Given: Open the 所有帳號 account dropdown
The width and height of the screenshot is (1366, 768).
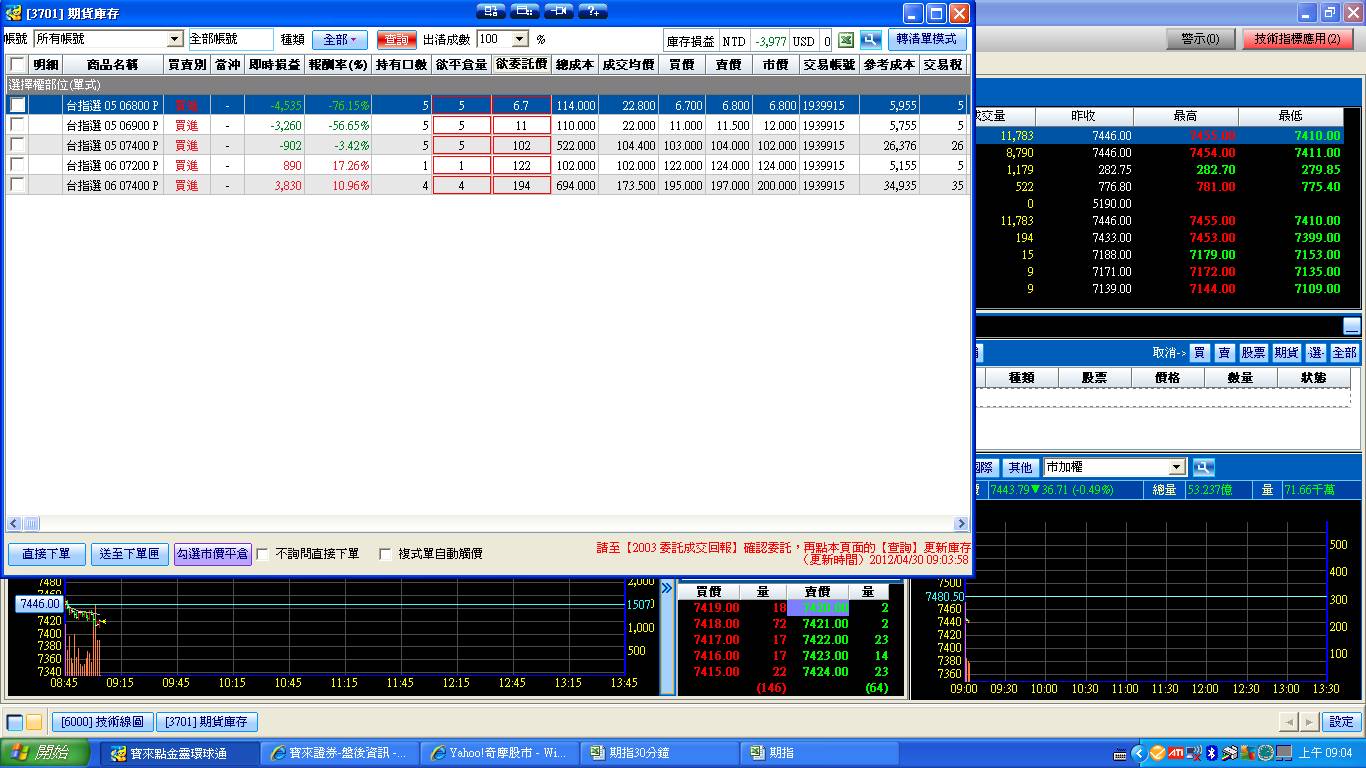Looking at the screenshot, I should point(109,39).
